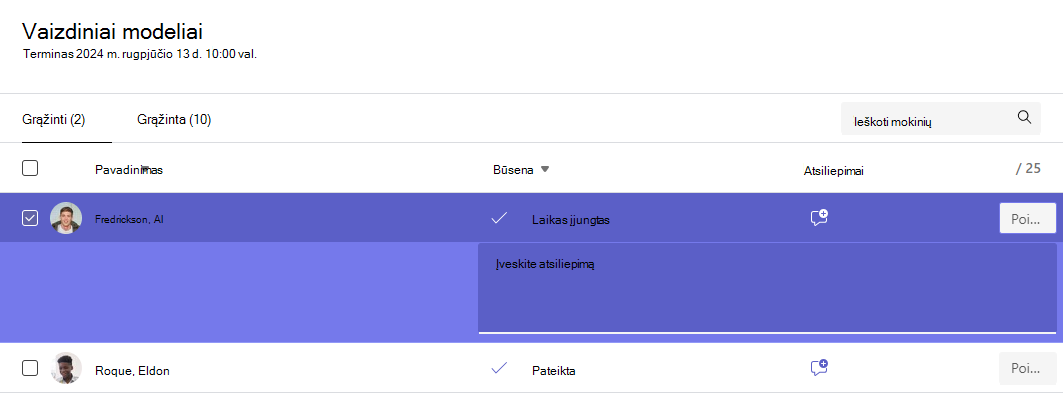This screenshot has width=1063, height=400.
Task: Sort by the Pavadinimas column arrow
Action: (144, 168)
